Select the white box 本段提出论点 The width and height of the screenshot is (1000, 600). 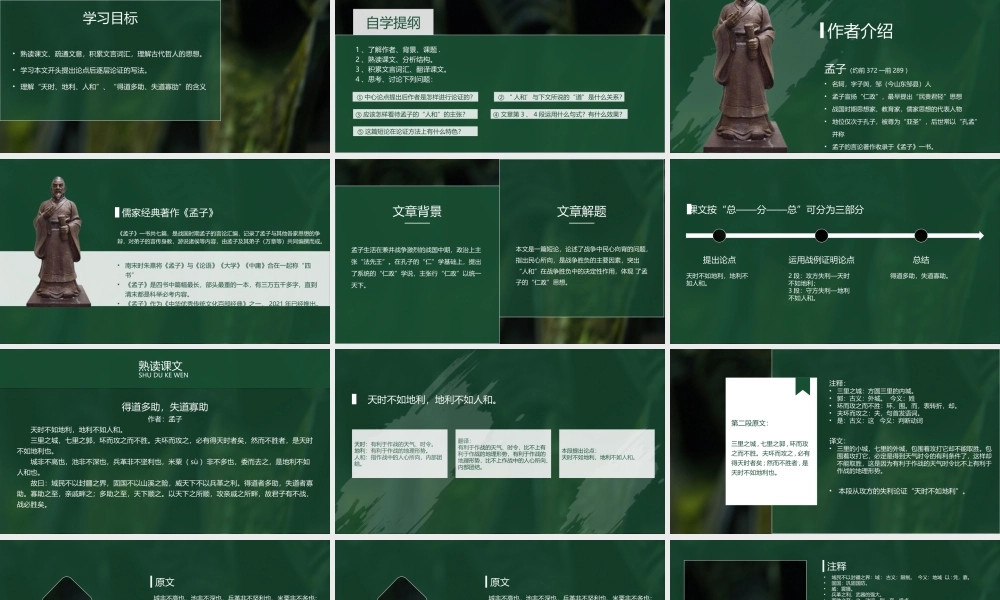click(x=607, y=453)
